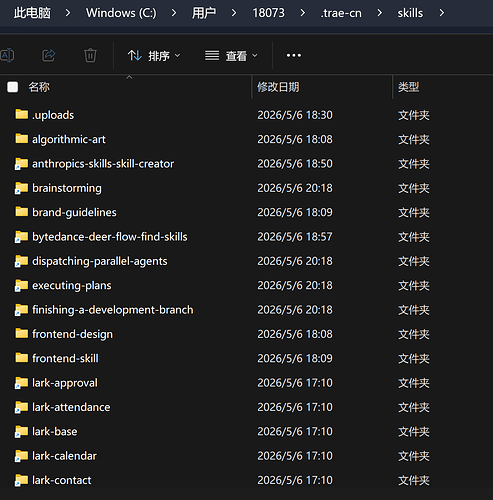This screenshot has height=500, width=493.
Task: Expand the chevron after 用户
Action: (234, 13)
